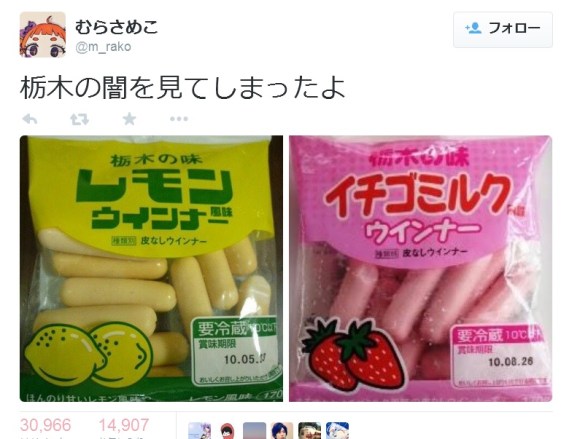View the 14,907 favorites count

tap(124, 425)
